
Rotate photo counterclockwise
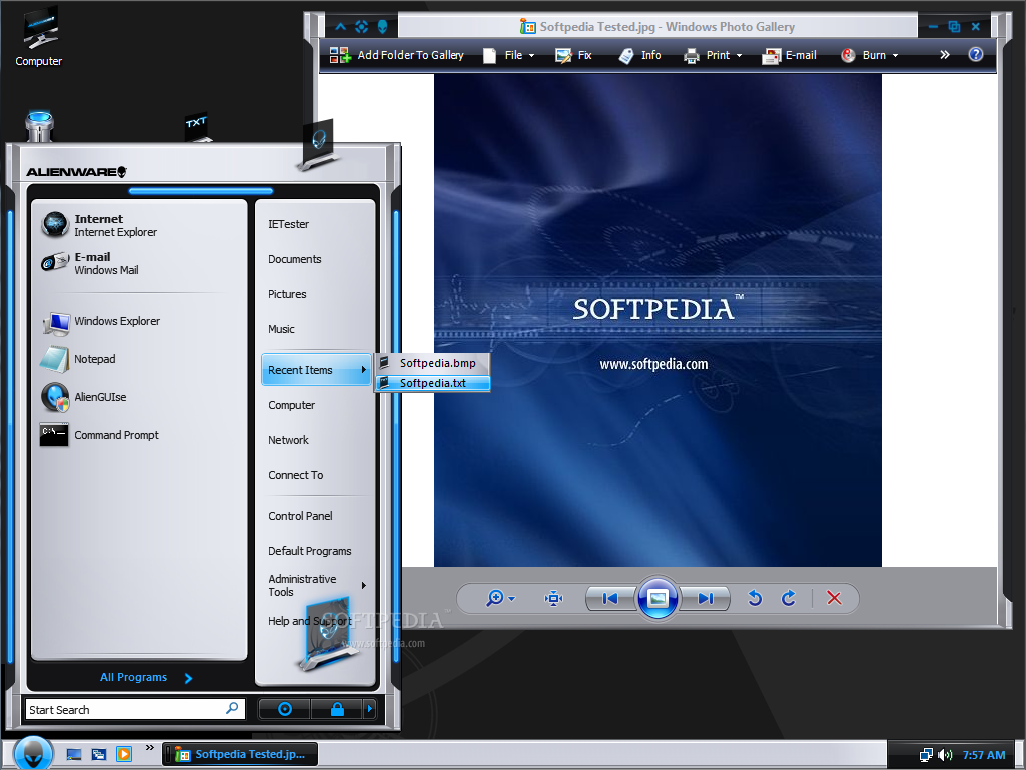755,598
